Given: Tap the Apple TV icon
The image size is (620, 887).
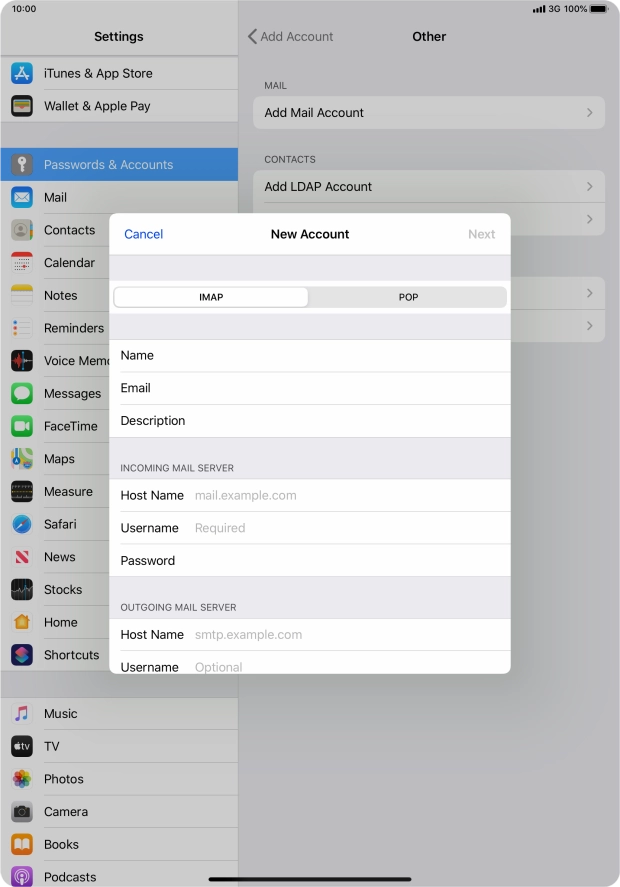Looking at the screenshot, I should click(x=22, y=746).
